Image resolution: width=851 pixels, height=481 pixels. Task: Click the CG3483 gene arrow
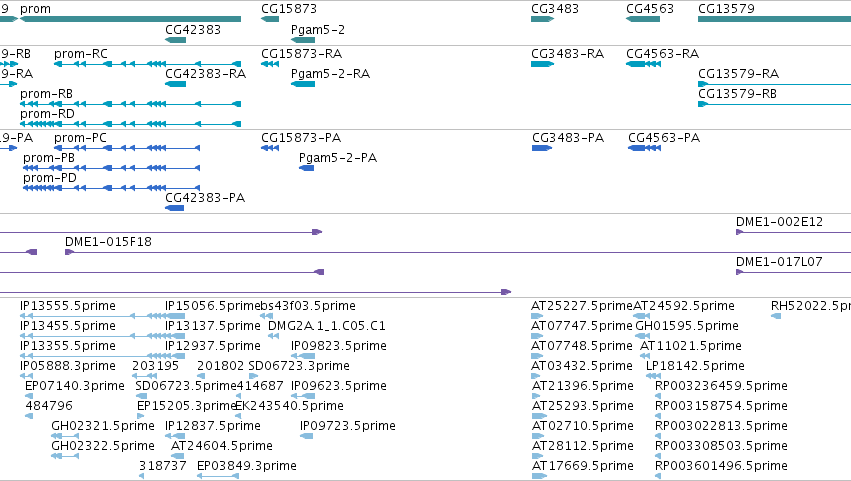542,19
